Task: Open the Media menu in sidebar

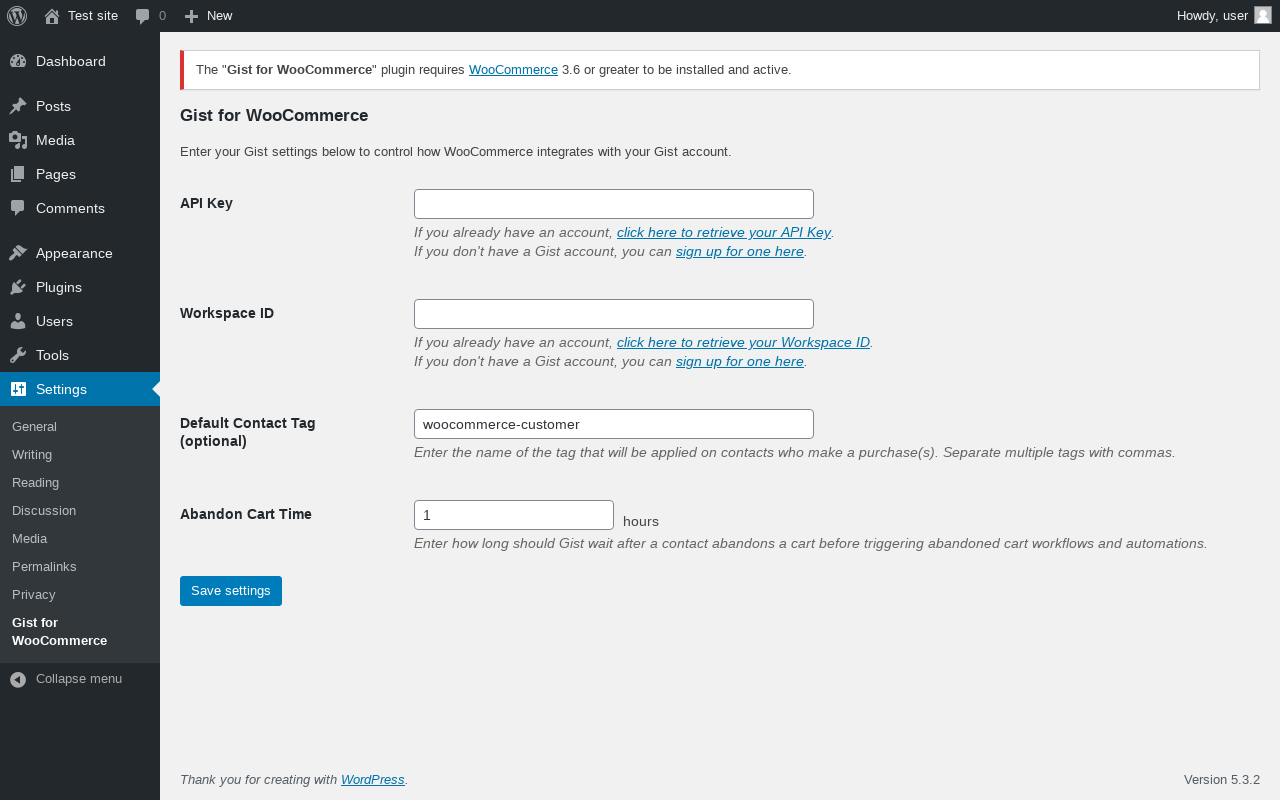Action: click(80, 140)
